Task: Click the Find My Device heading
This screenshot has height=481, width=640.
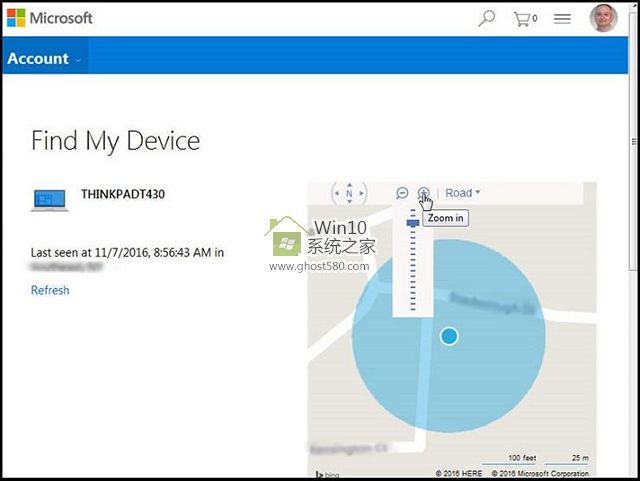Action: pos(116,141)
